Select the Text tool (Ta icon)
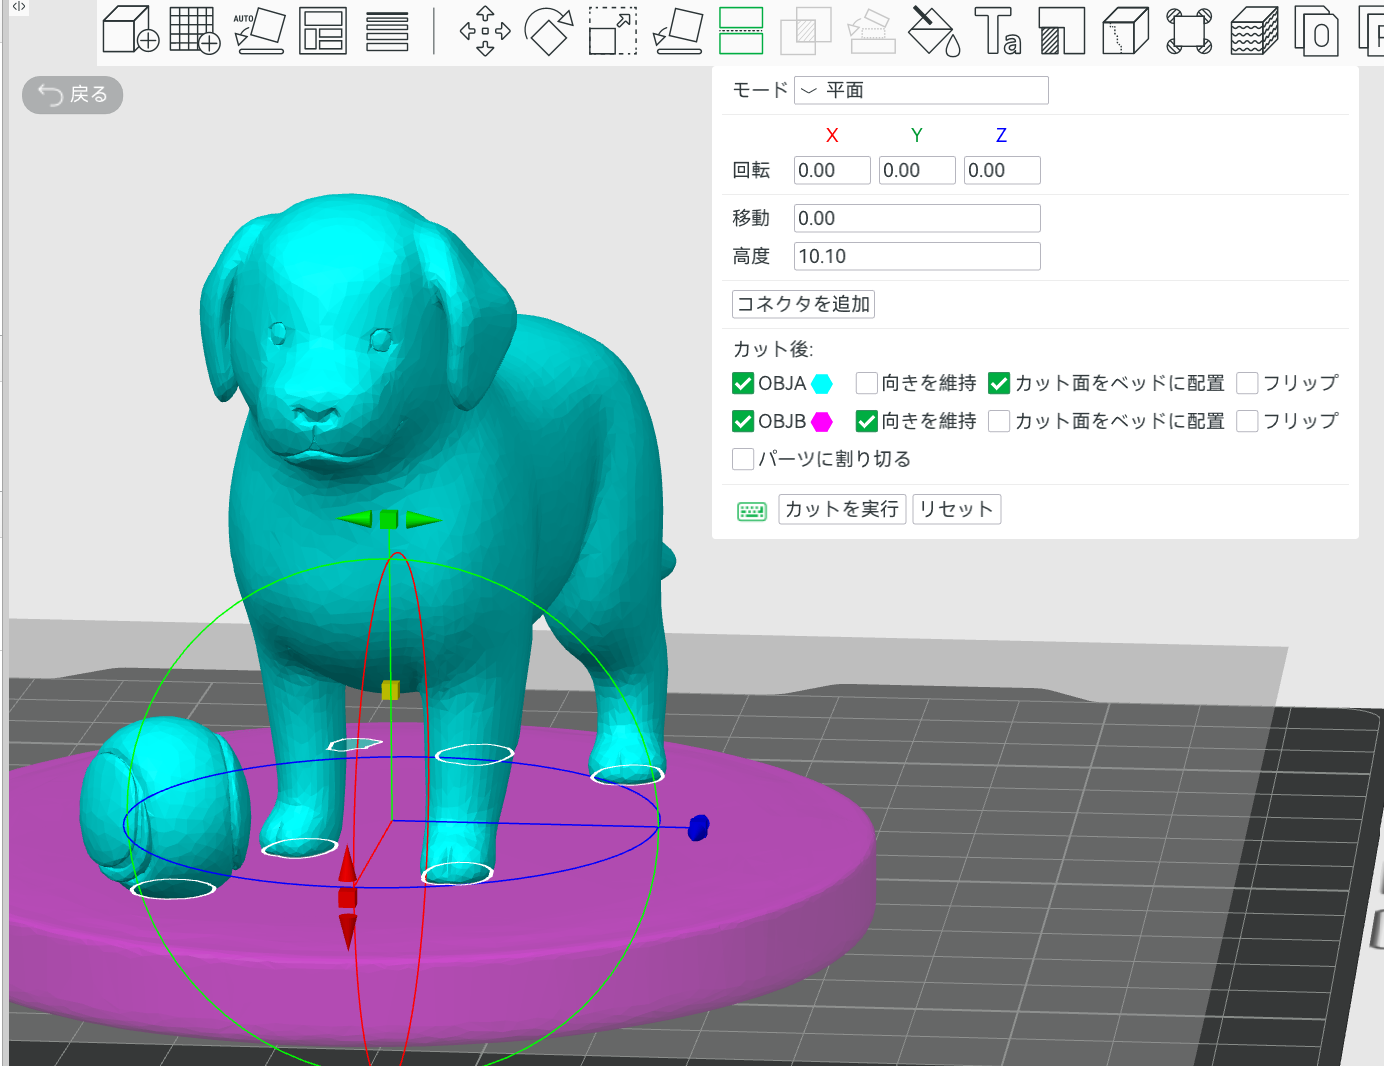1384x1066 pixels. [x=998, y=31]
